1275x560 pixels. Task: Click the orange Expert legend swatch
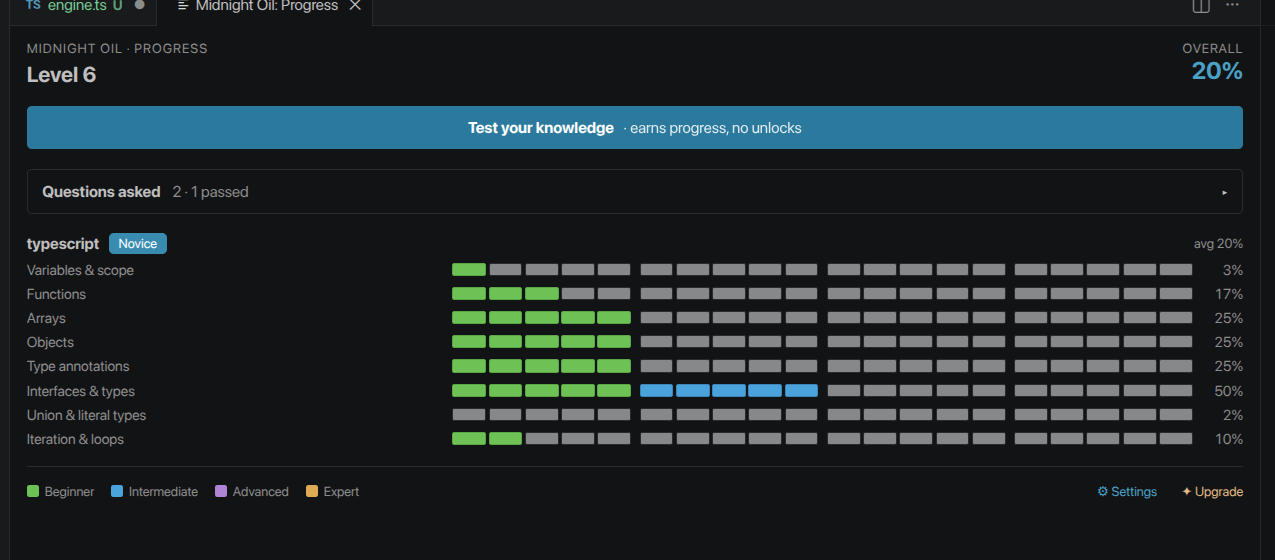(312, 492)
